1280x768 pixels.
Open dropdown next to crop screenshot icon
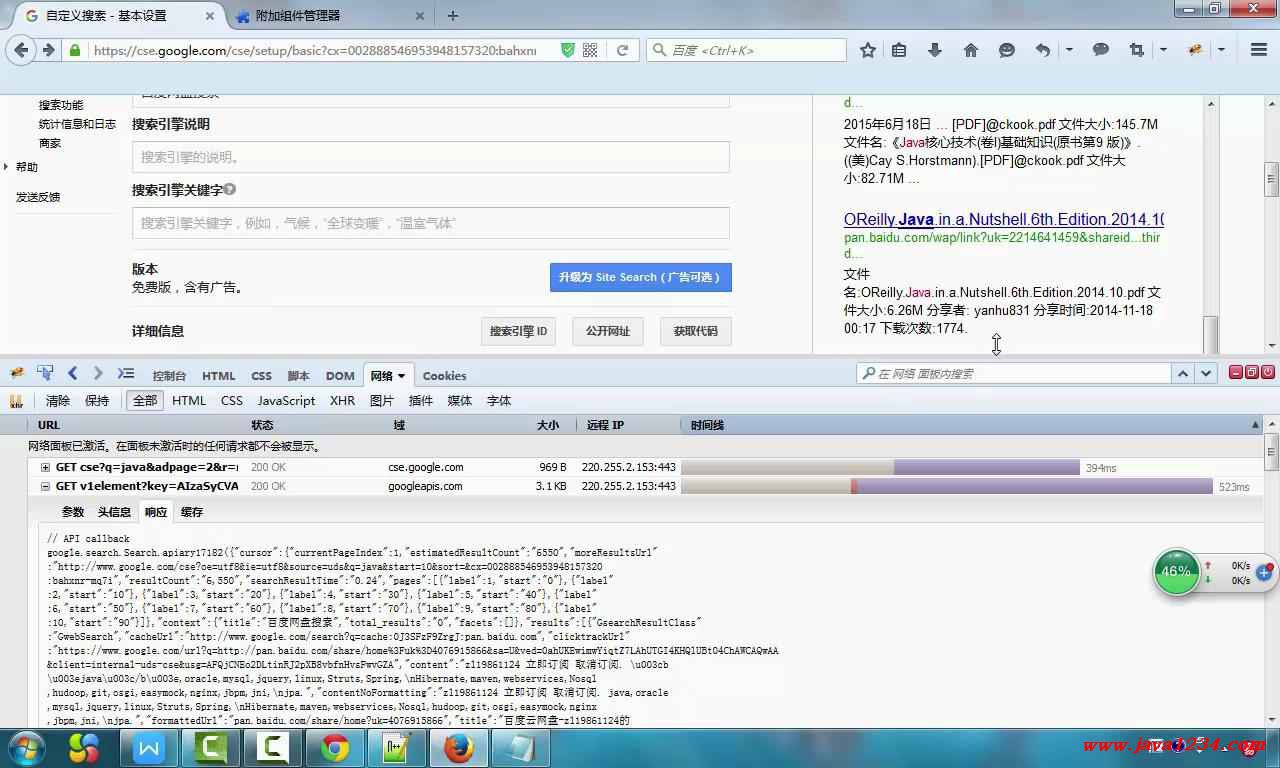coord(1163,50)
